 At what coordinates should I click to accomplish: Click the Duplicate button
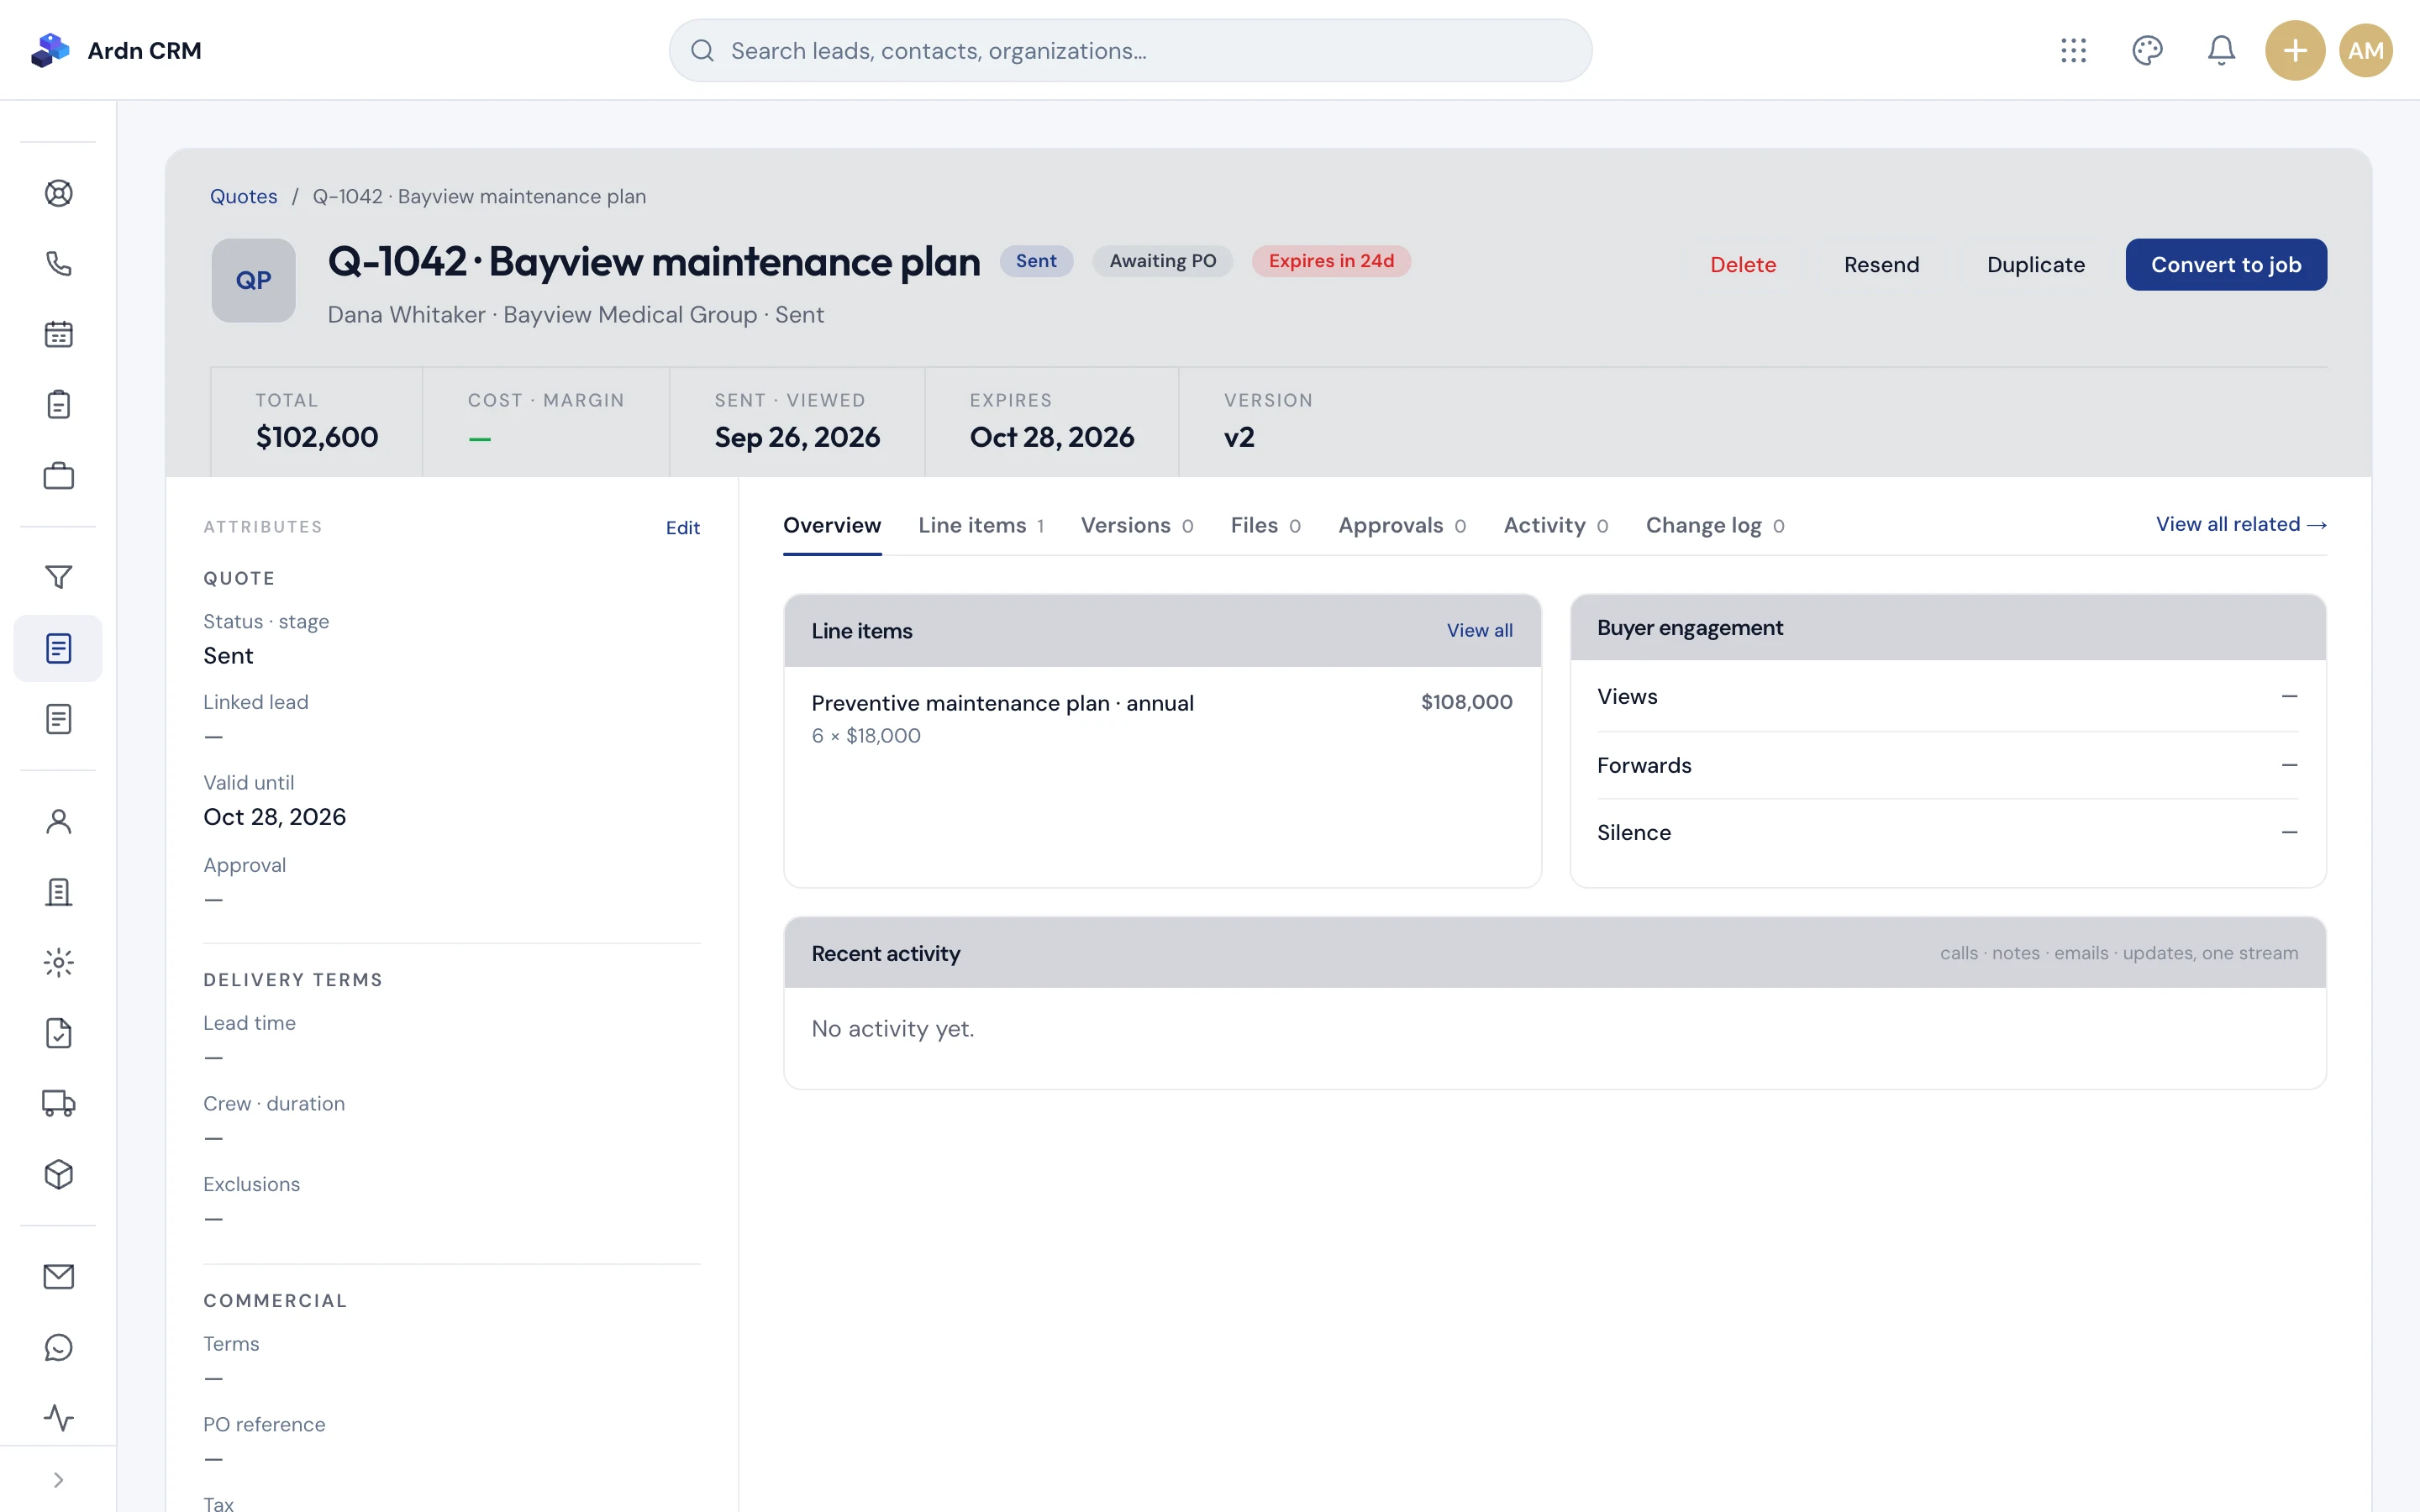pyautogui.click(x=2035, y=264)
